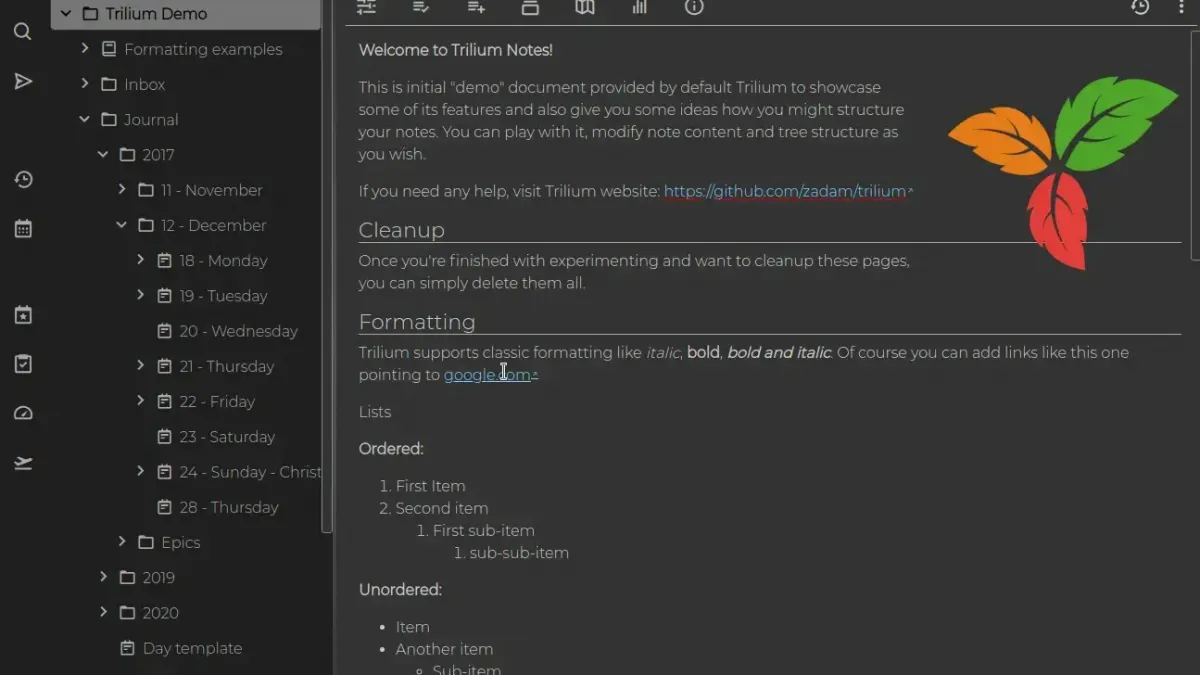Expand the Formatting examples tree node
This screenshot has width=1200, height=675.
pos(85,48)
